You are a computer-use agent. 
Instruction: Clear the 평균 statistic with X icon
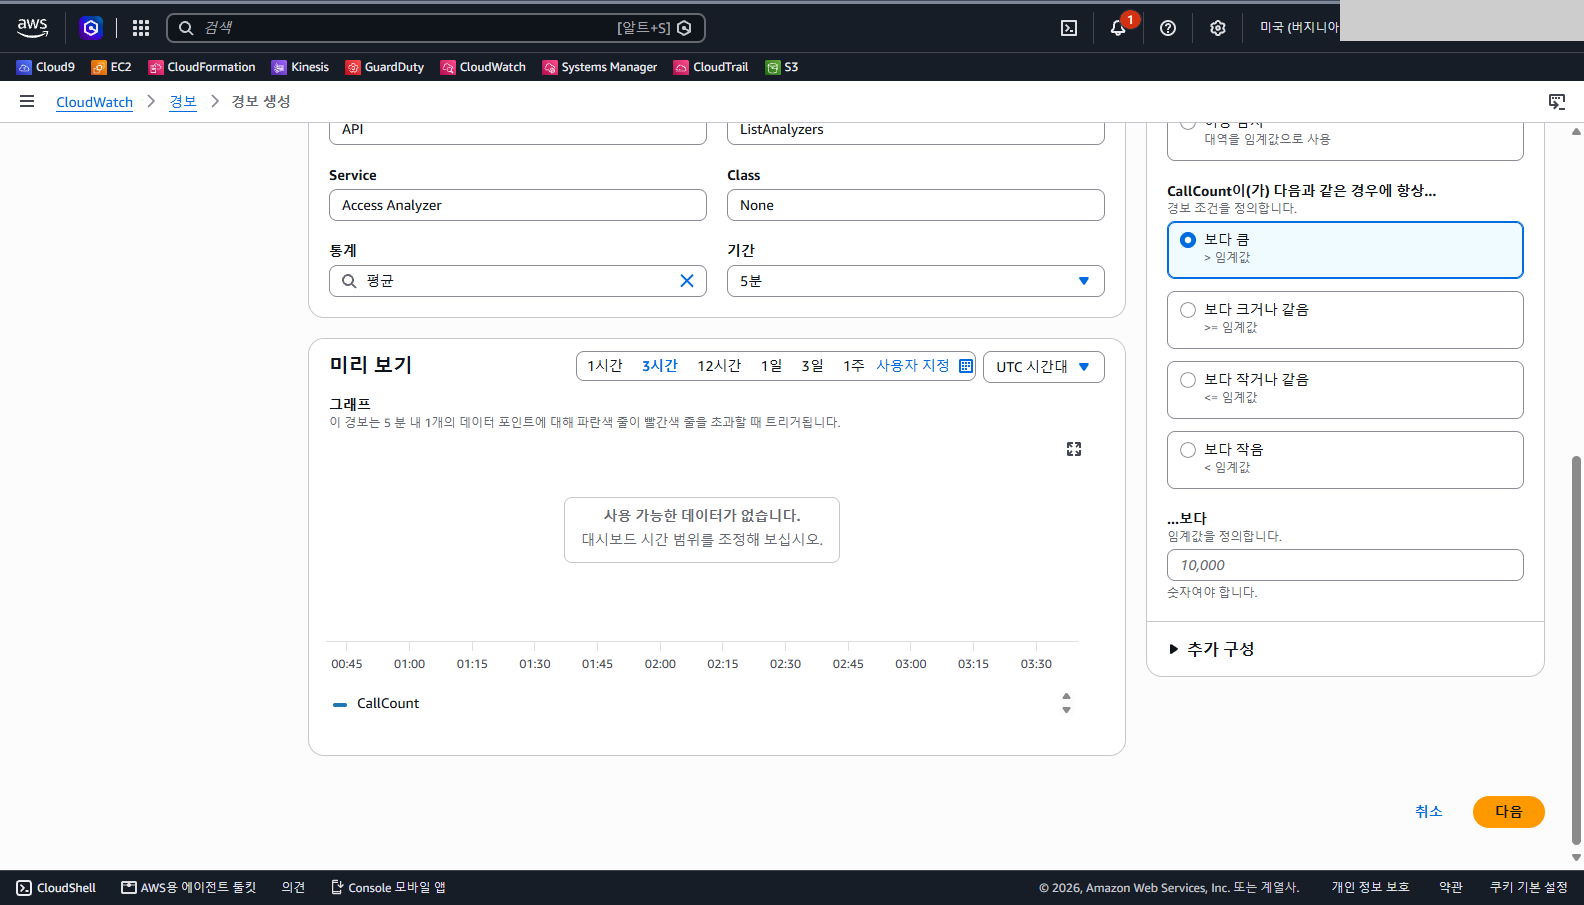[687, 281]
